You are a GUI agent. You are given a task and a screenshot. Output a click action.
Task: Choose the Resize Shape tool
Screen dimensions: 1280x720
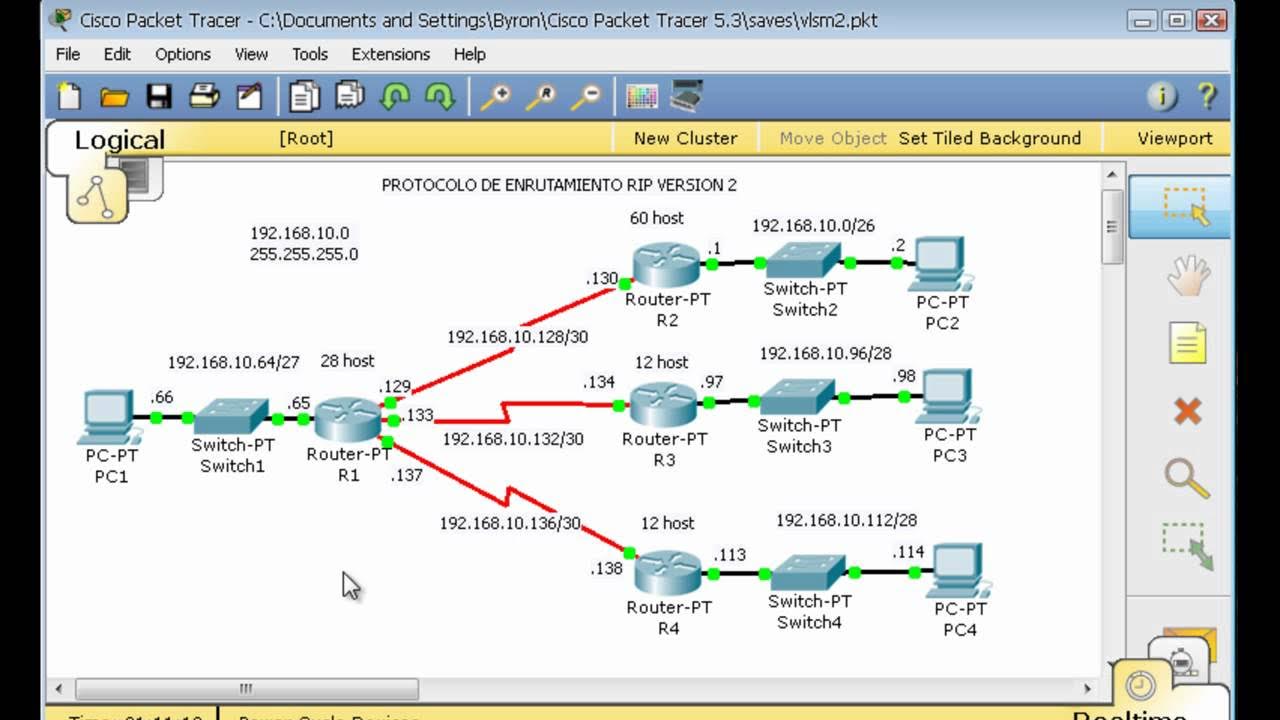click(1187, 546)
